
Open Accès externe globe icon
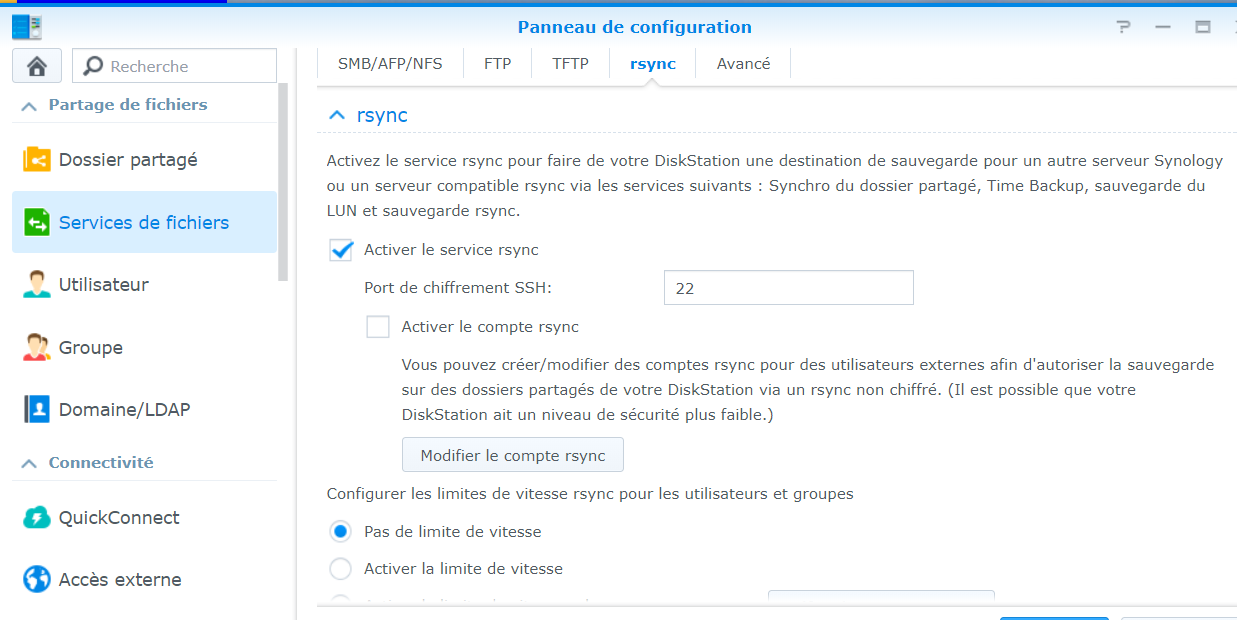(37, 579)
